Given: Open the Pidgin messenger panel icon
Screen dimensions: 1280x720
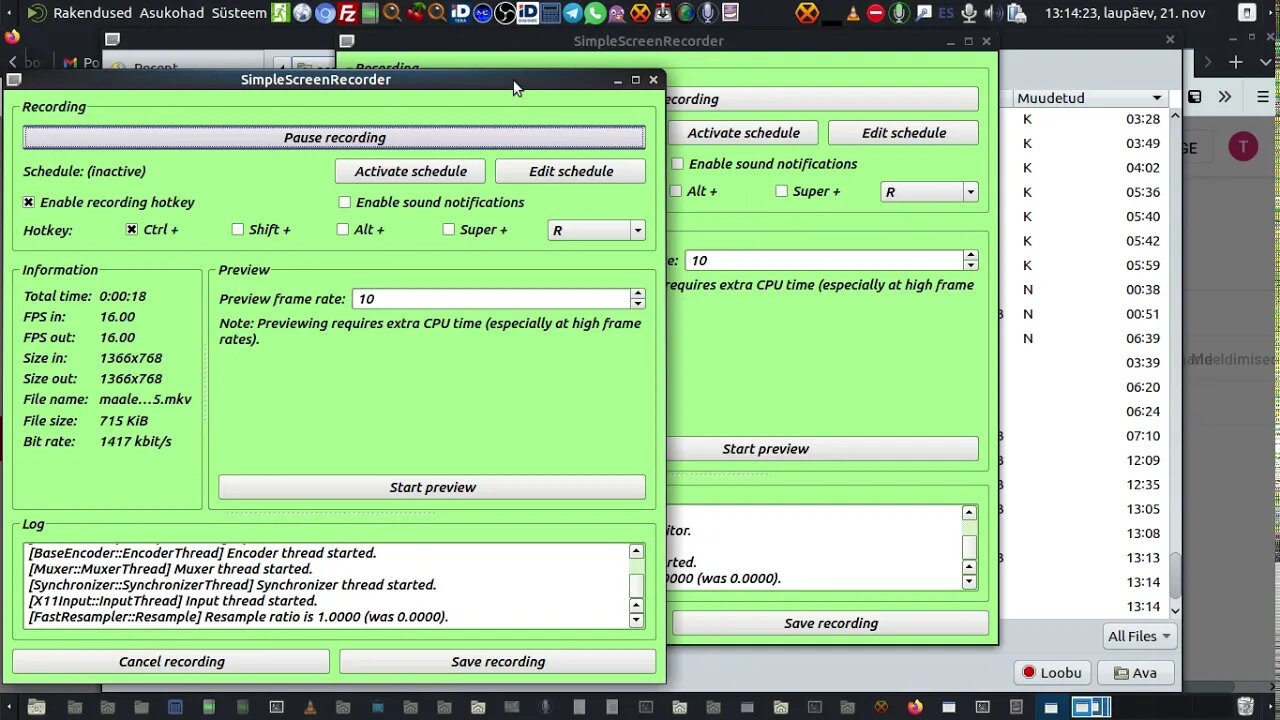Looking at the screenshot, I should [617, 13].
